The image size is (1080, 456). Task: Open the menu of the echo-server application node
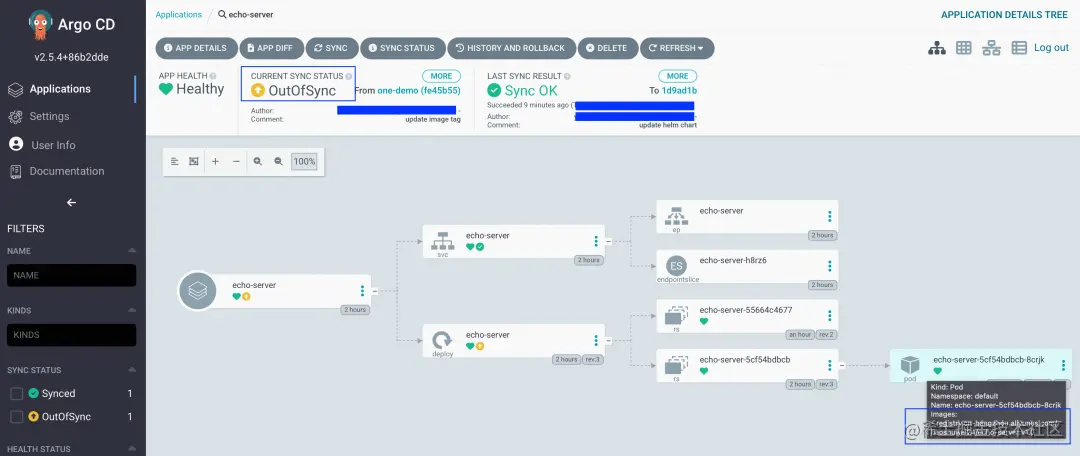tap(362, 291)
